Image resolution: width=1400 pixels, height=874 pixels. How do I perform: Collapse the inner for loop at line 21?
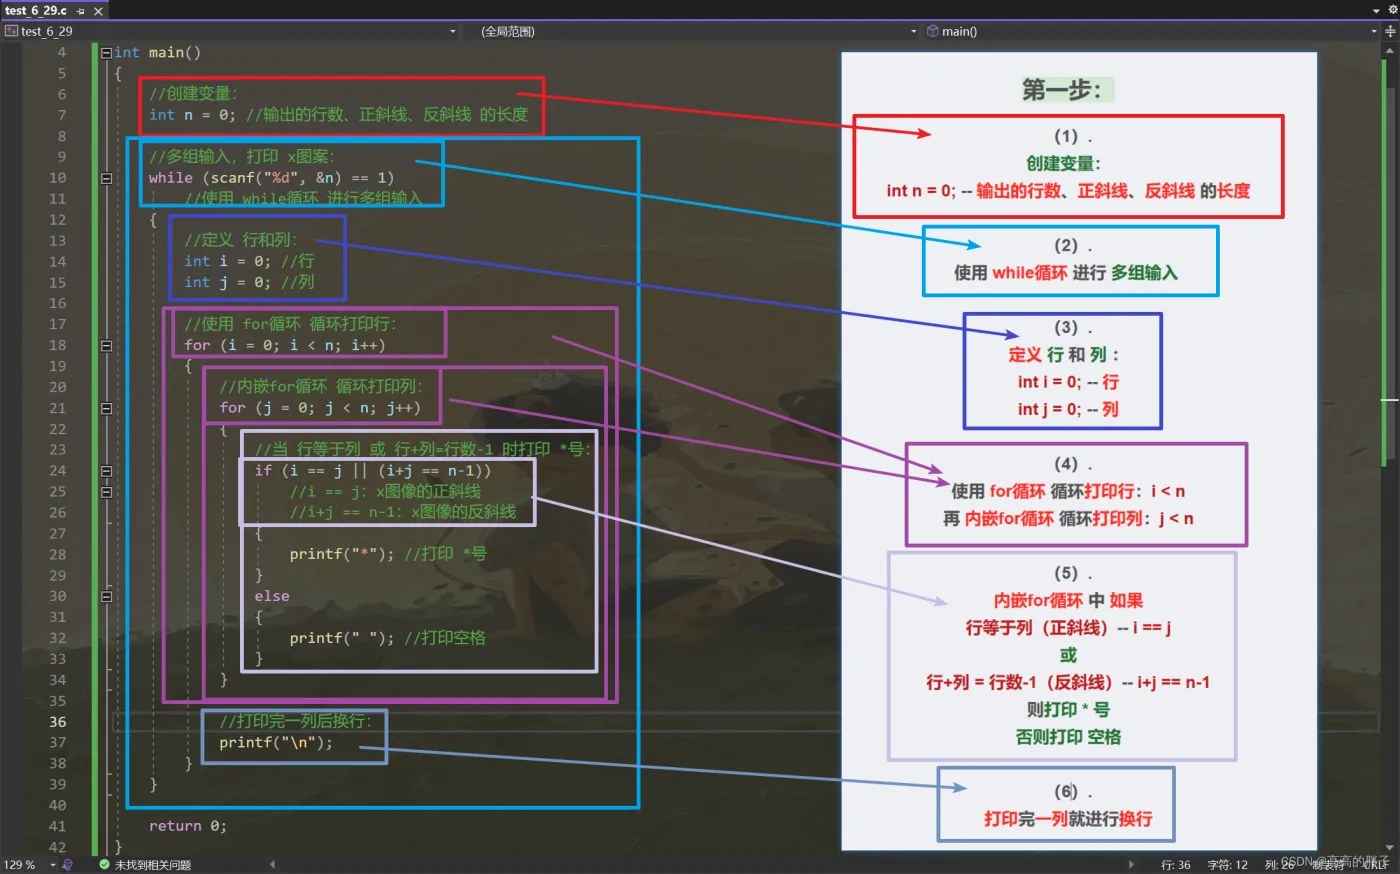106,408
